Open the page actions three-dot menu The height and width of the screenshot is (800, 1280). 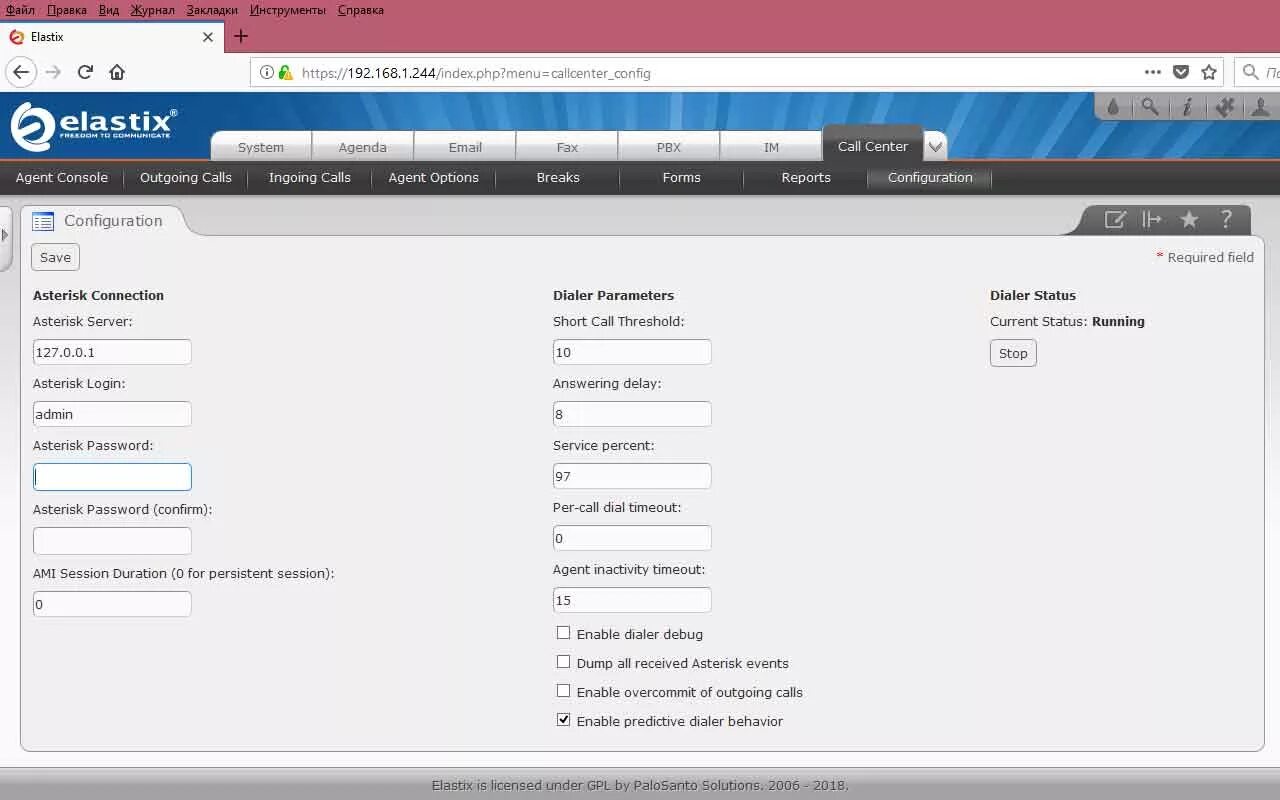coord(1153,72)
